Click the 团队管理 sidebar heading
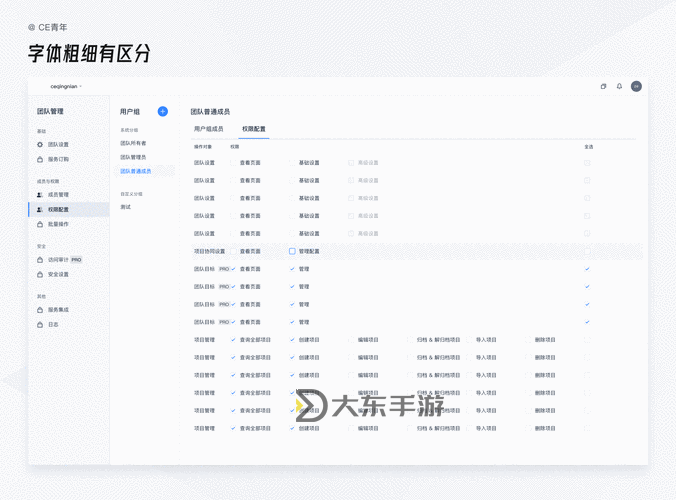This screenshot has width=676, height=500. click(50, 111)
